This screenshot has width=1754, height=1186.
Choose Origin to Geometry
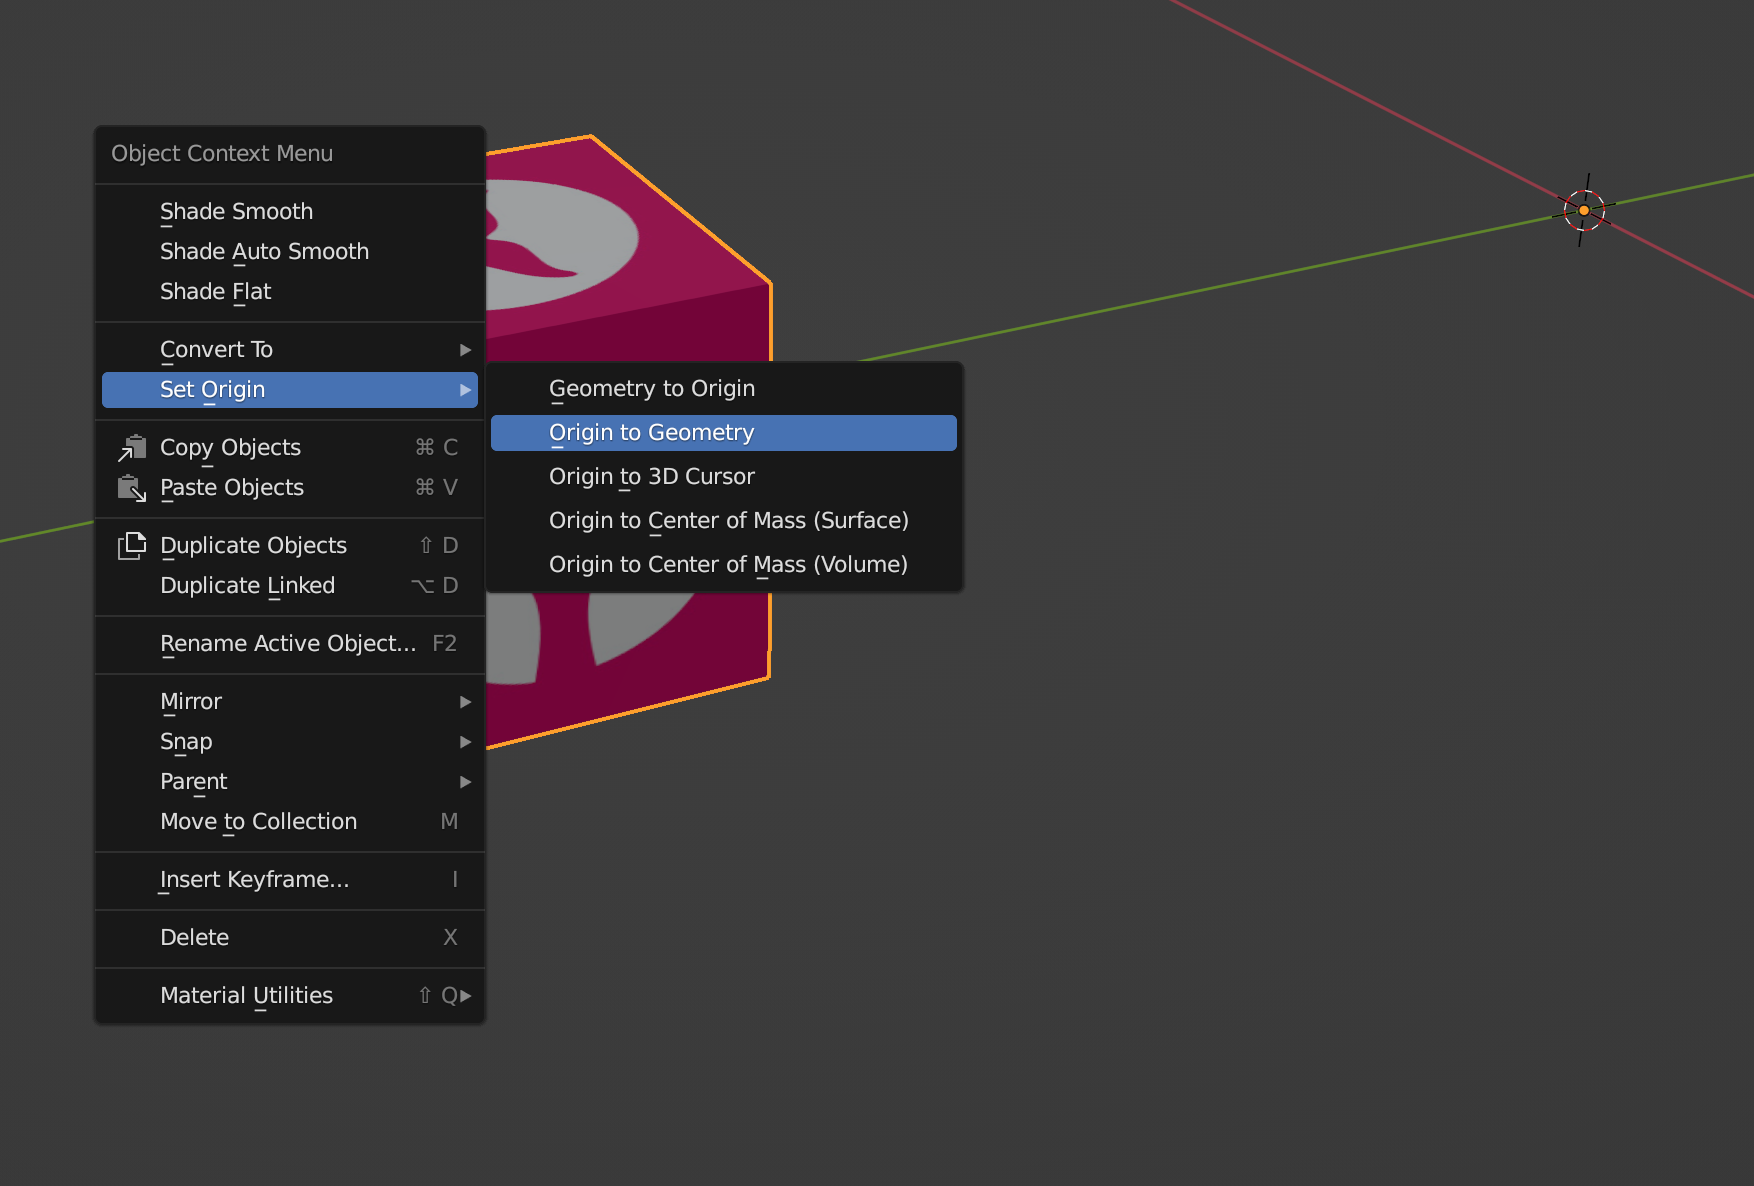(651, 432)
